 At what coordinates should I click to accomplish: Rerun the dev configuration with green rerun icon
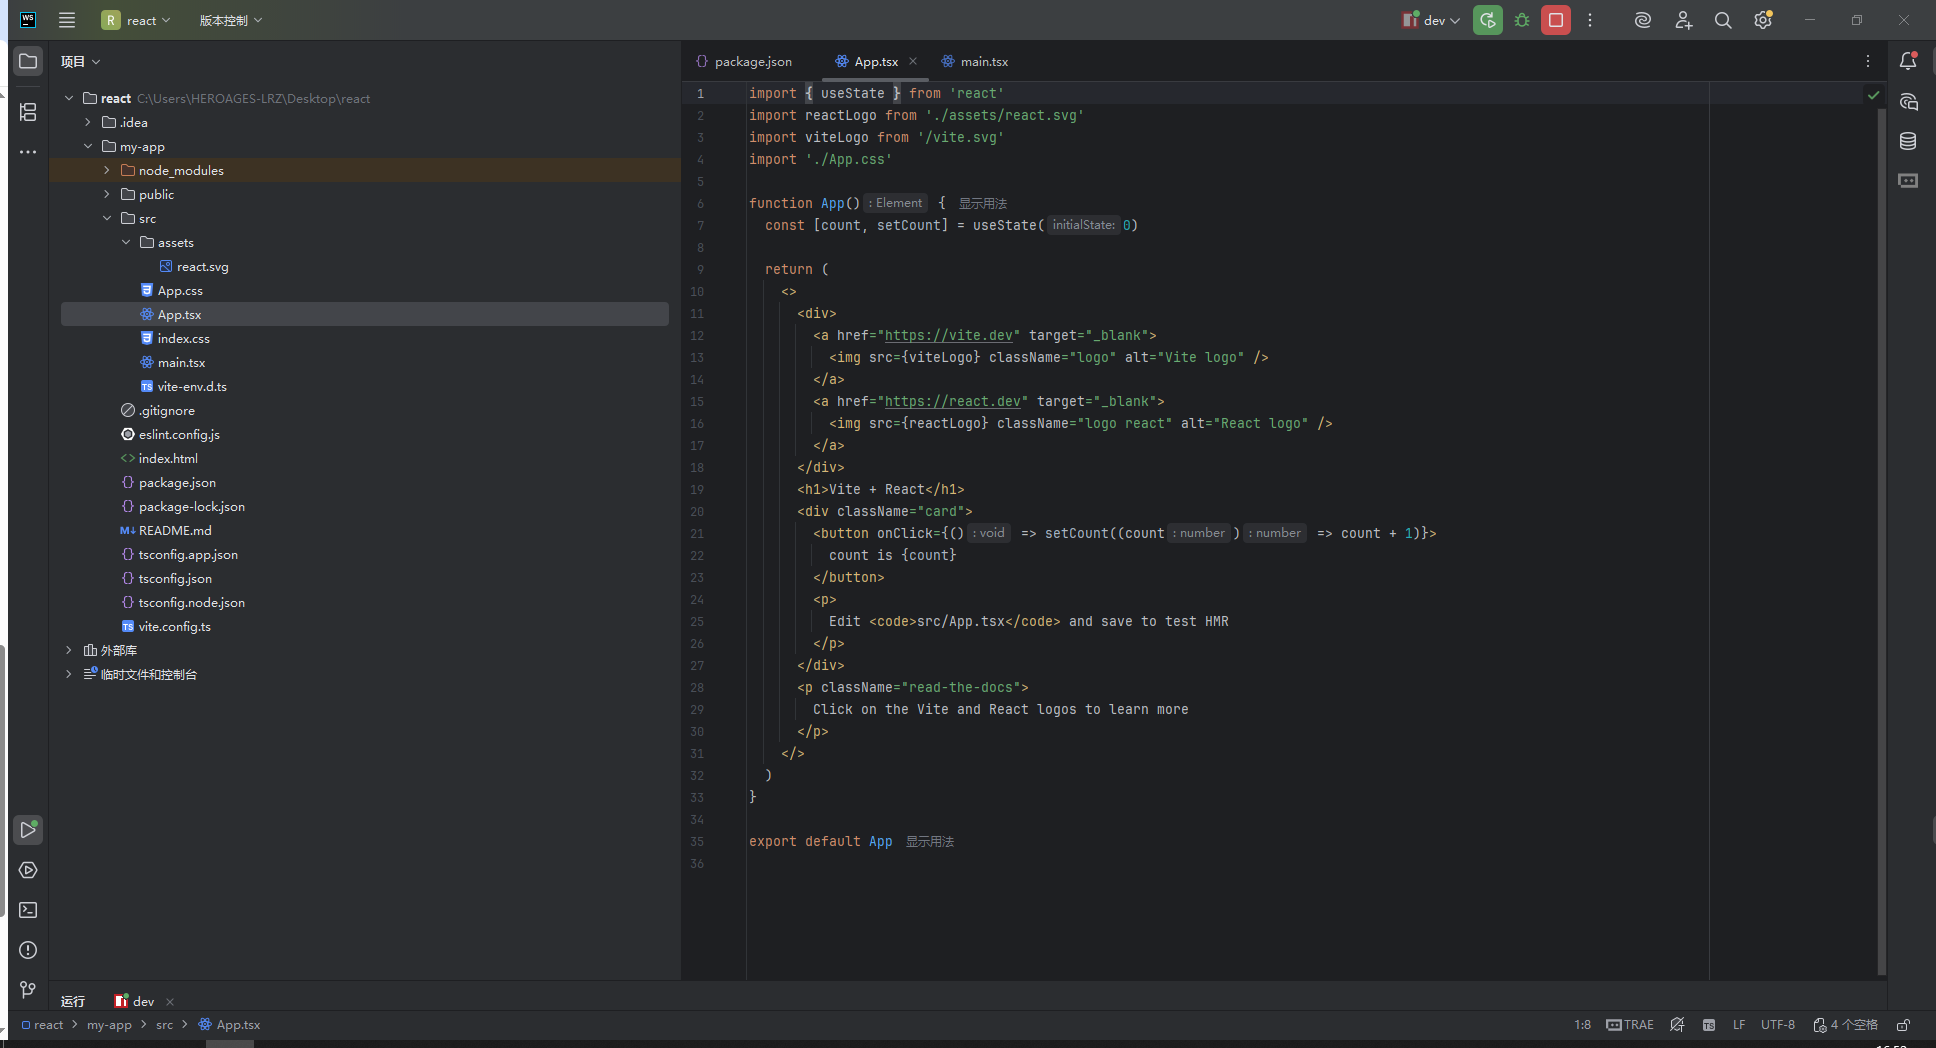tap(1487, 20)
